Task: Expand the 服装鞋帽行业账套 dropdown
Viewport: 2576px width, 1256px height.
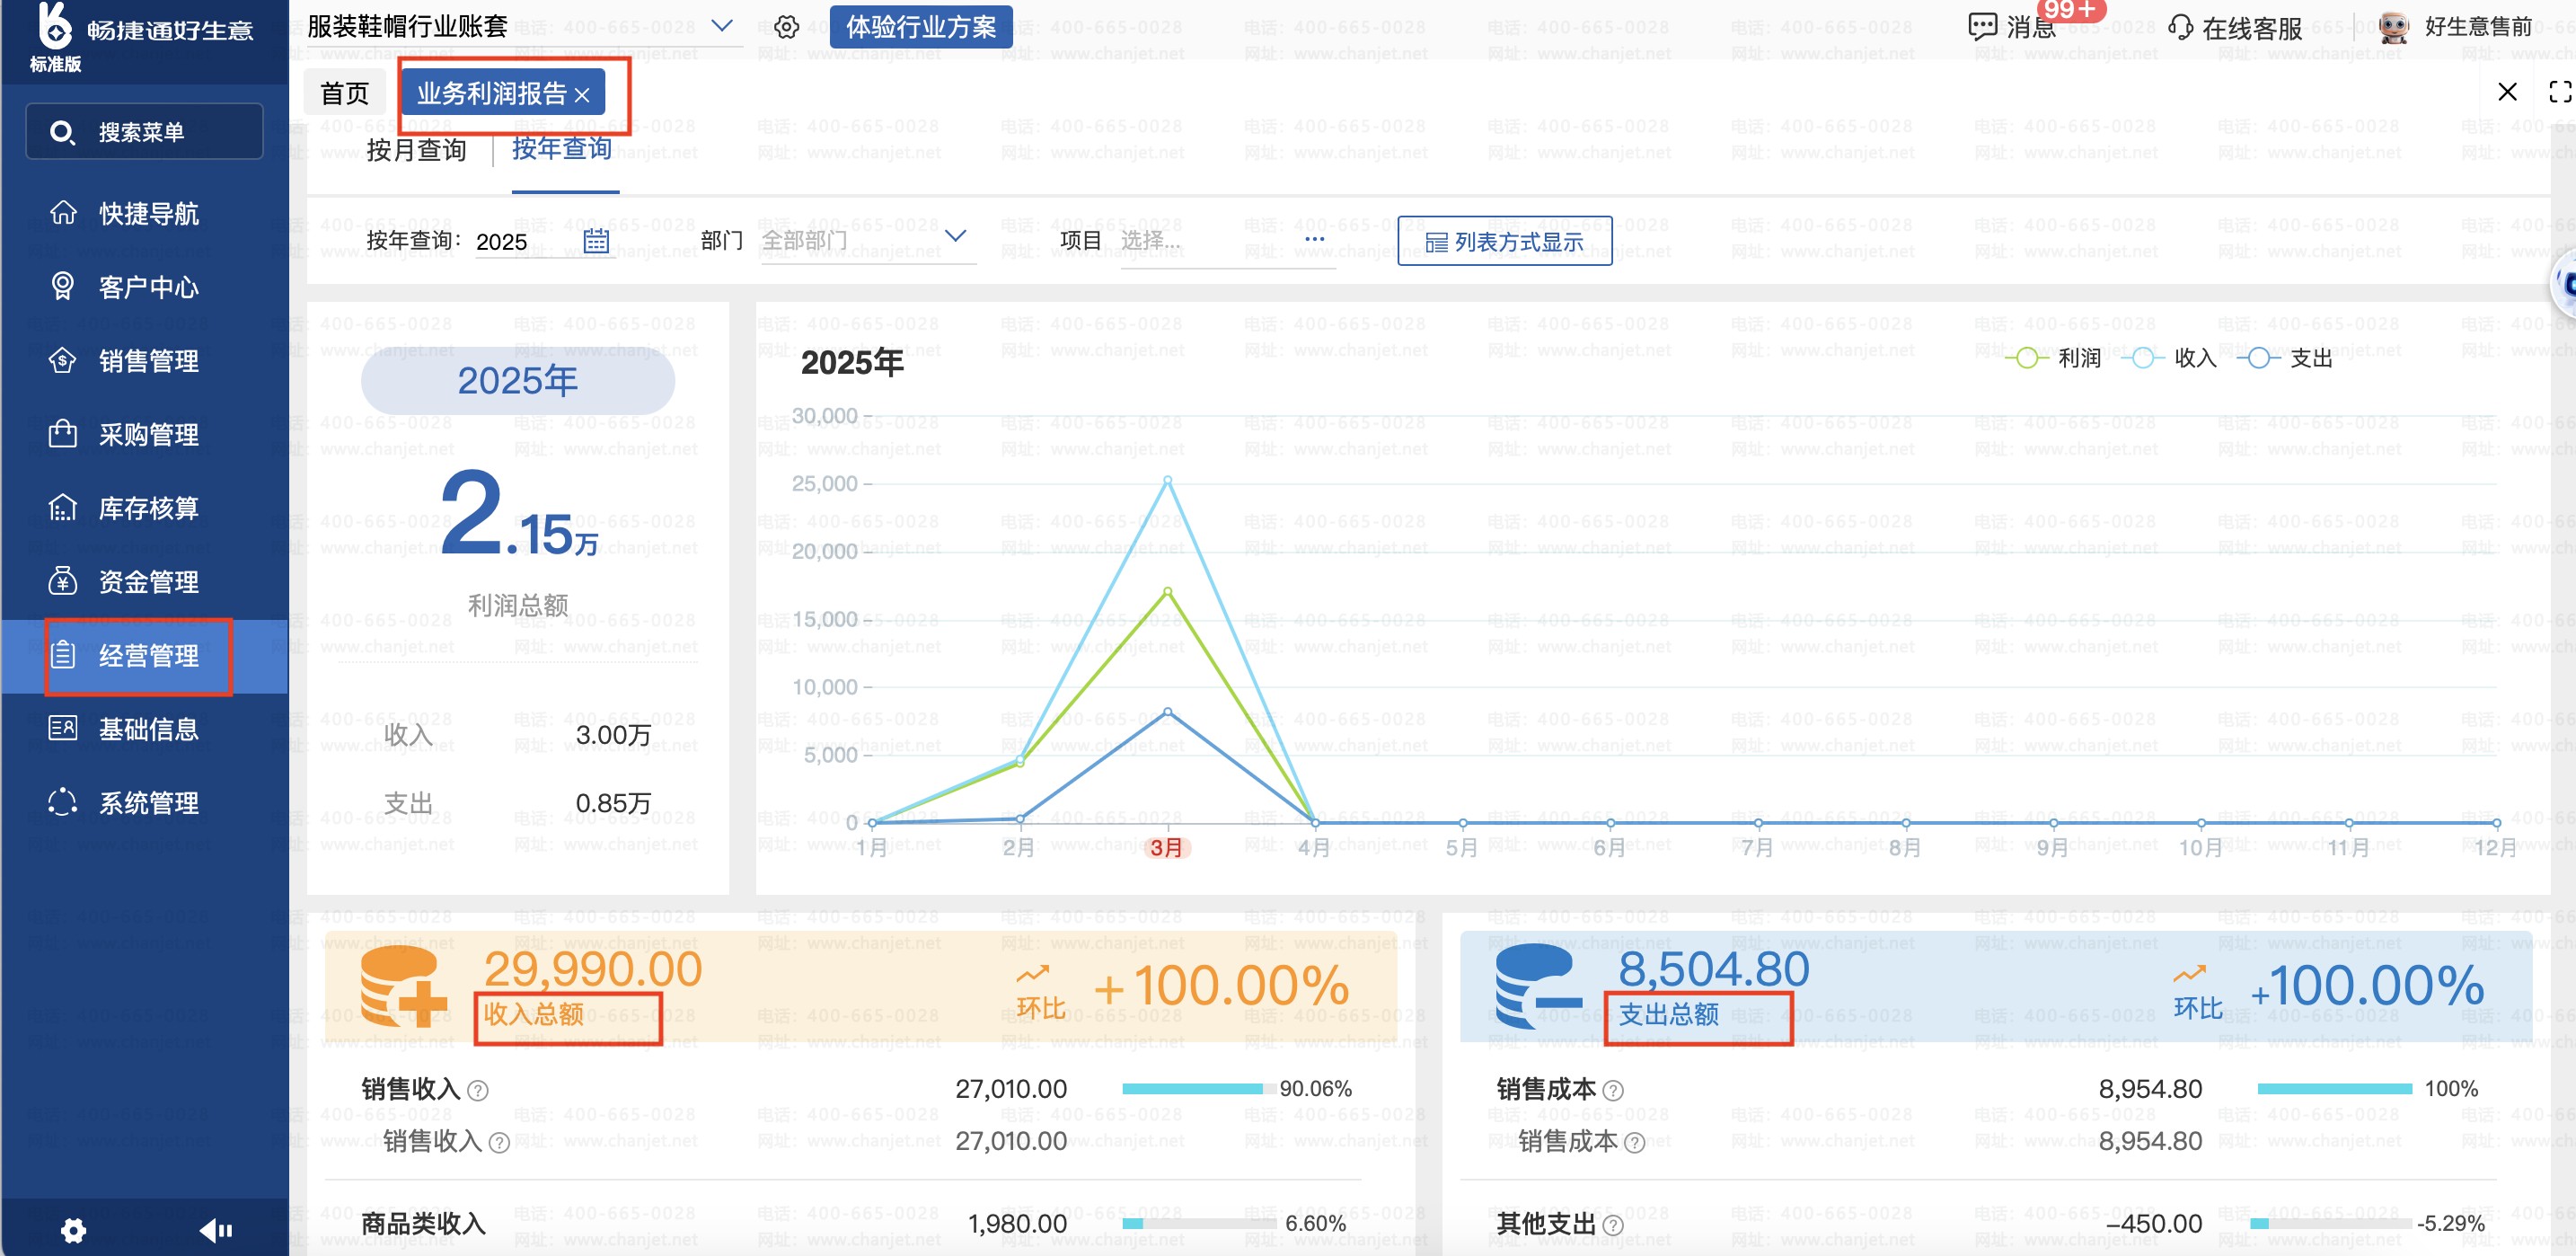Action: pyautogui.click(x=722, y=25)
